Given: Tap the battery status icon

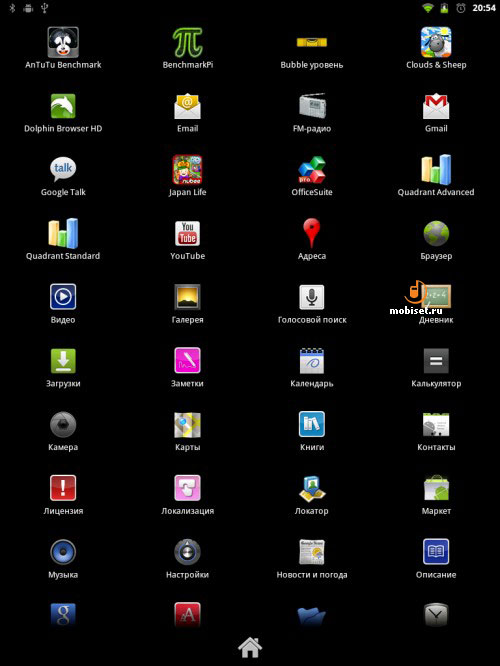Looking at the screenshot, I should (x=444, y=8).
